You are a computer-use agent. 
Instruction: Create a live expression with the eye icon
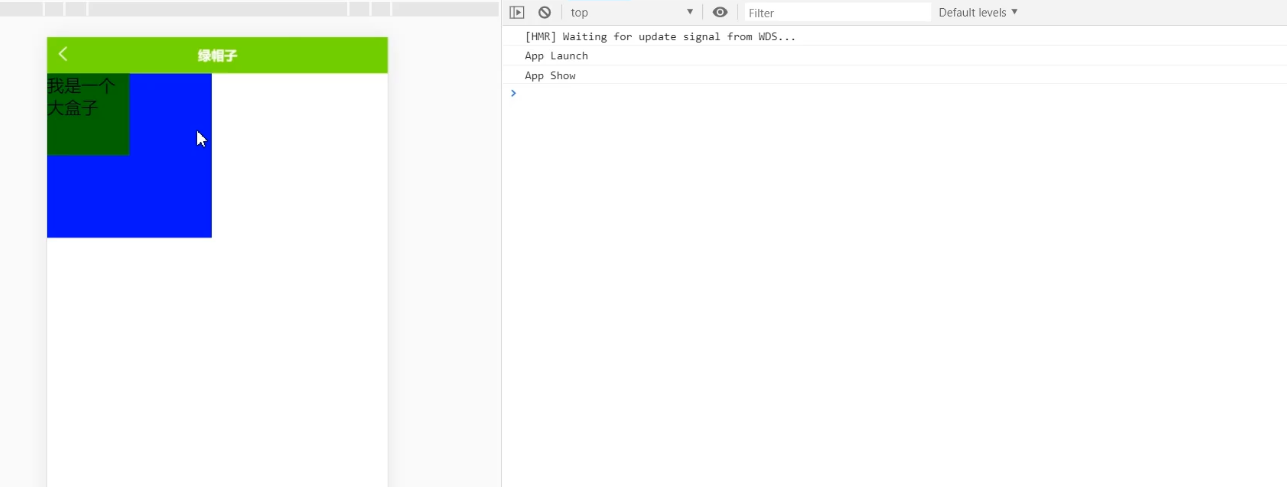[720, 12]
